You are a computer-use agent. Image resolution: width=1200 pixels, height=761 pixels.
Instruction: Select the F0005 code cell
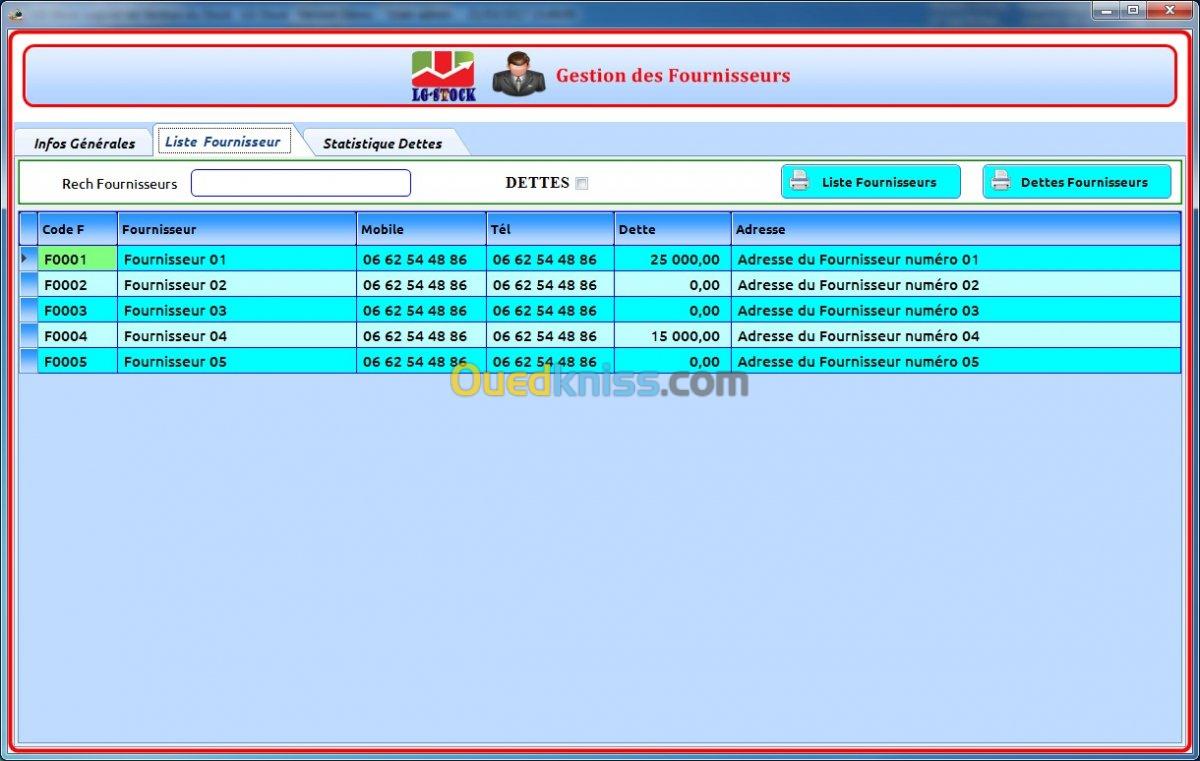(x=77, y=361)
